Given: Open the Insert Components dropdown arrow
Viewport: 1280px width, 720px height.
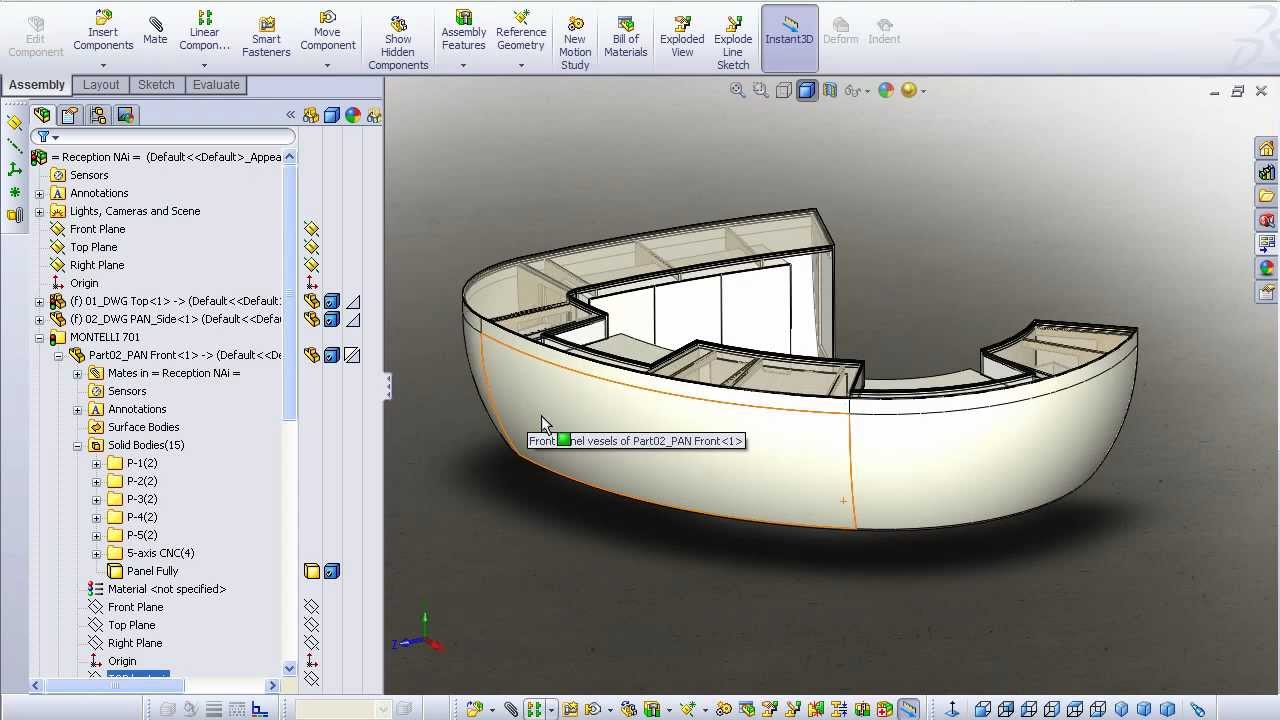Looking at the screenshot, I should [103, 65].
